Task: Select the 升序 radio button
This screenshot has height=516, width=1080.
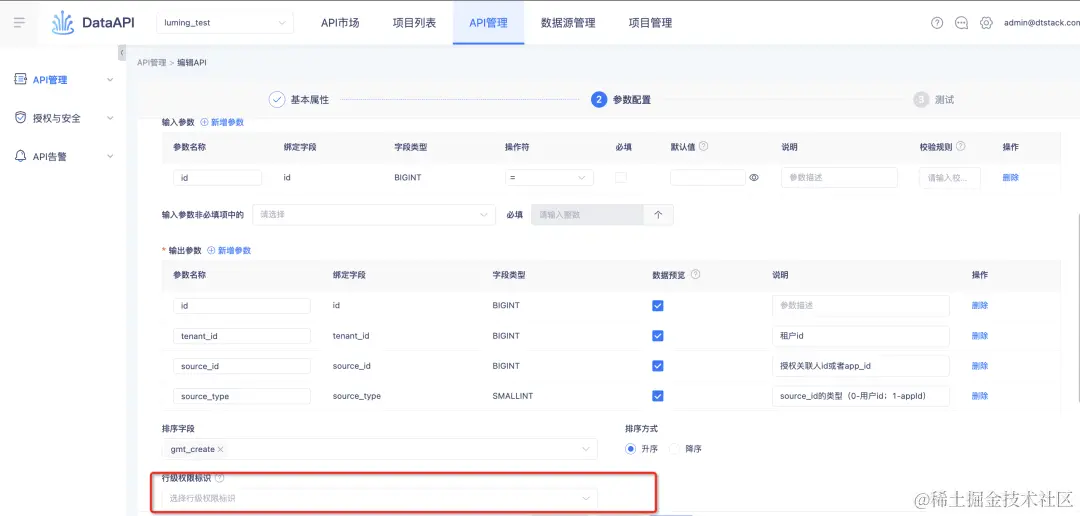Action: click(630, 448)
